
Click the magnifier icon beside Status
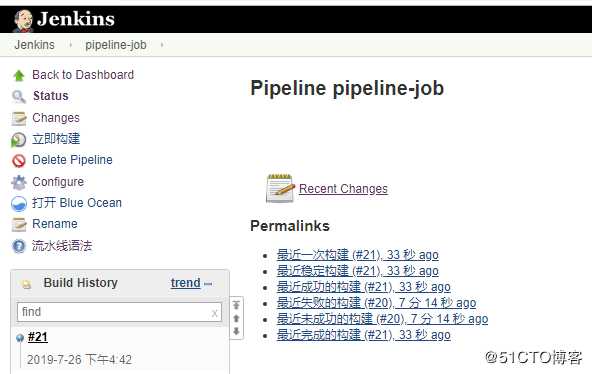click(19, 97)
